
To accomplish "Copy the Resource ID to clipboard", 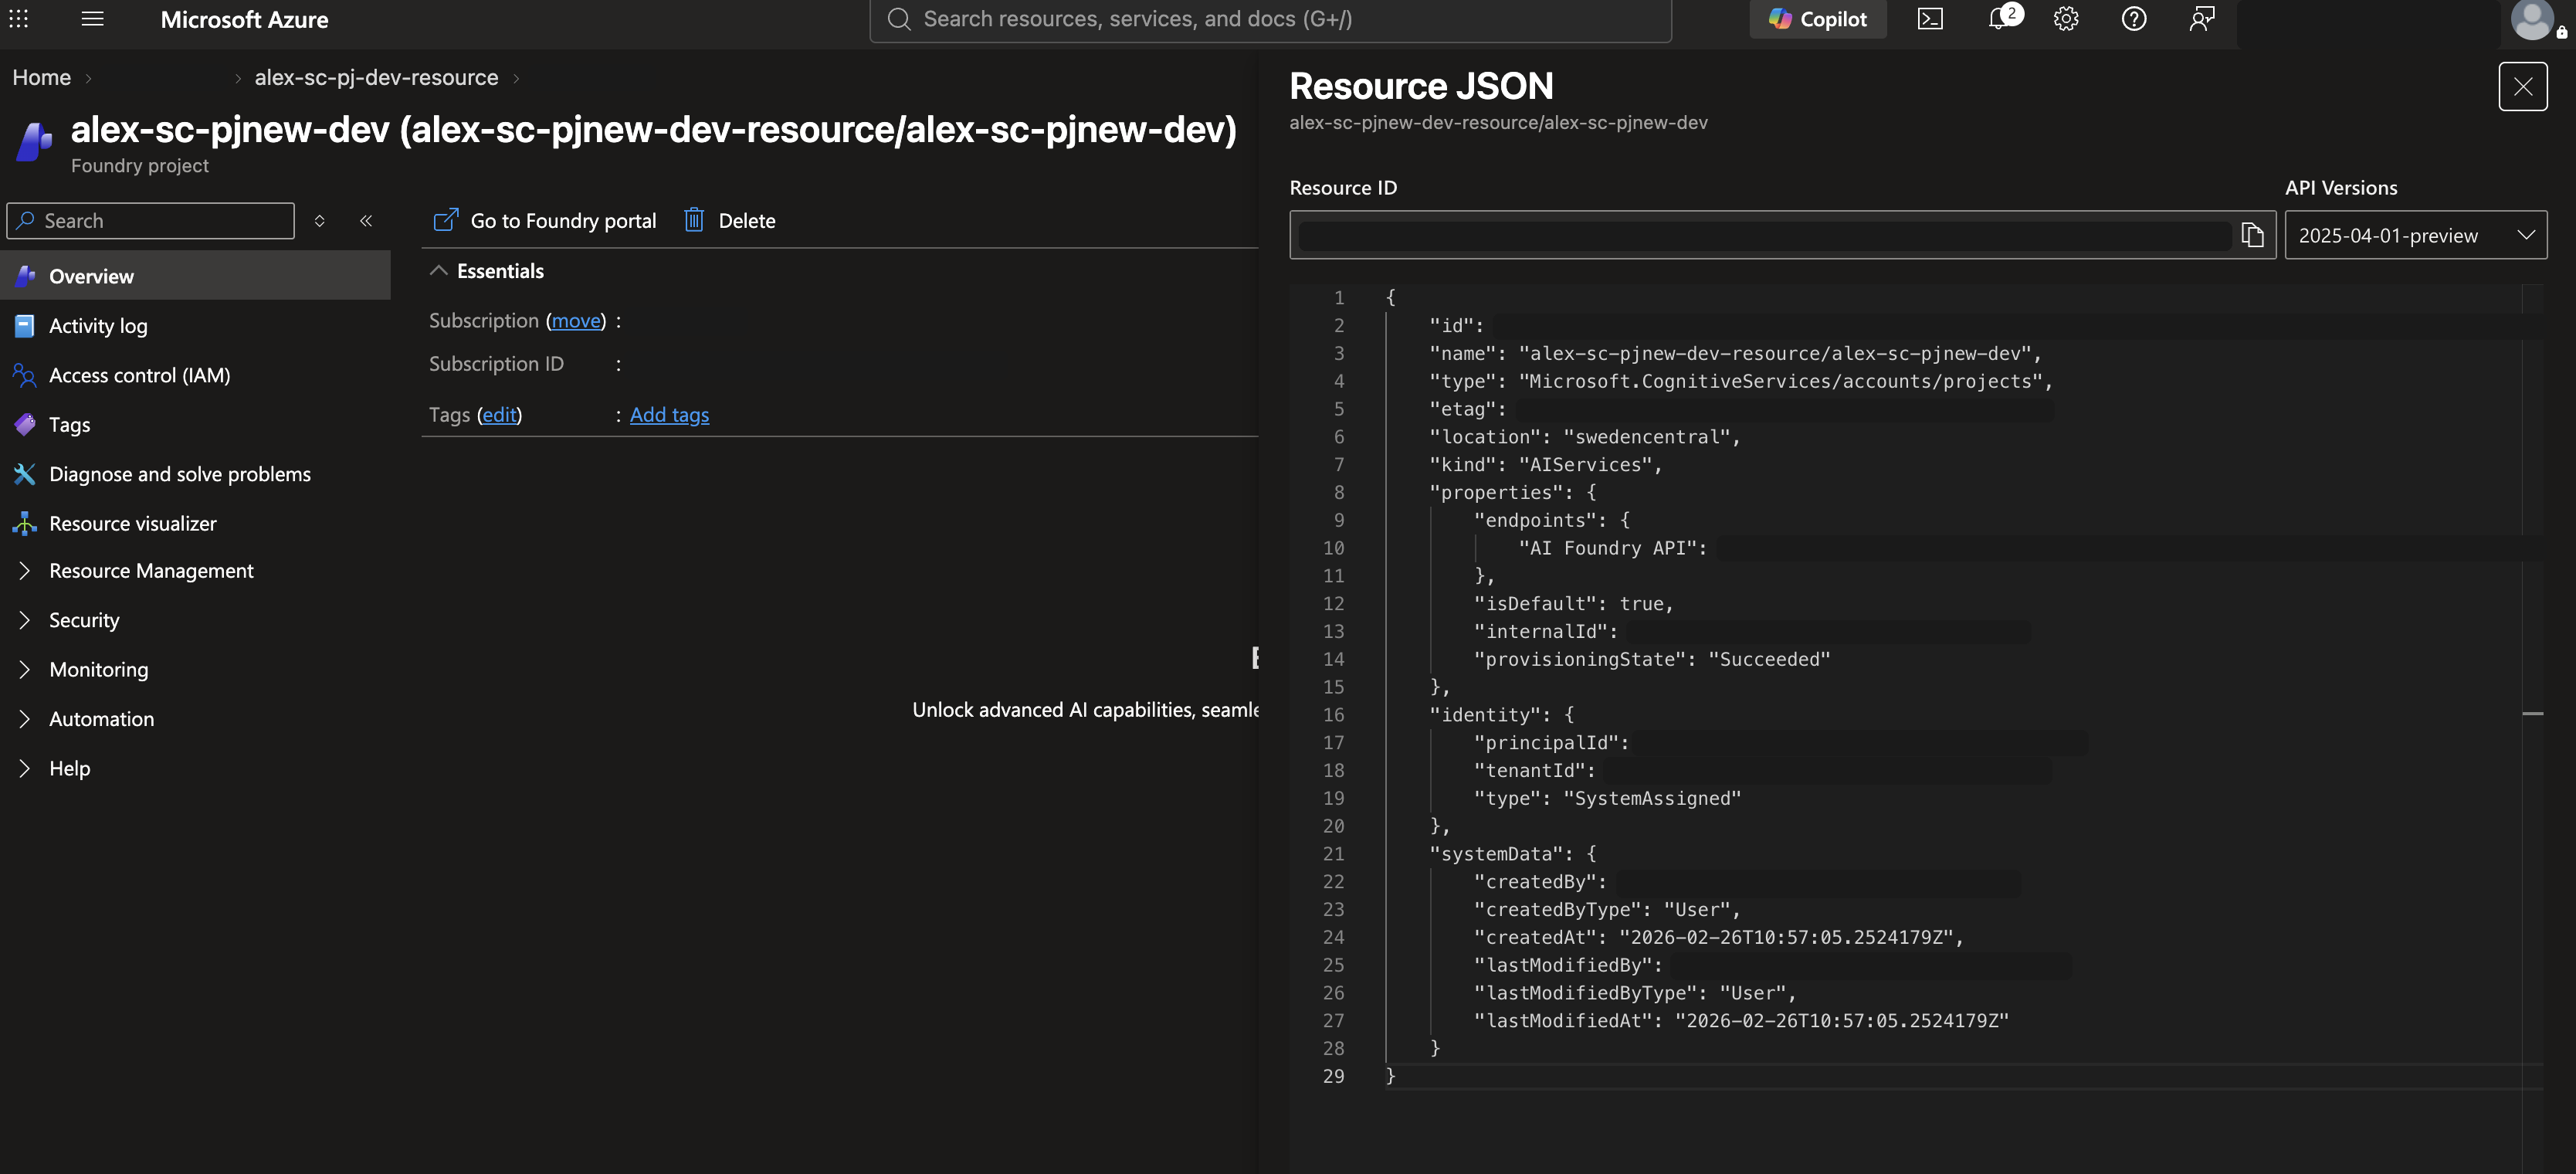I will 2252,235.
